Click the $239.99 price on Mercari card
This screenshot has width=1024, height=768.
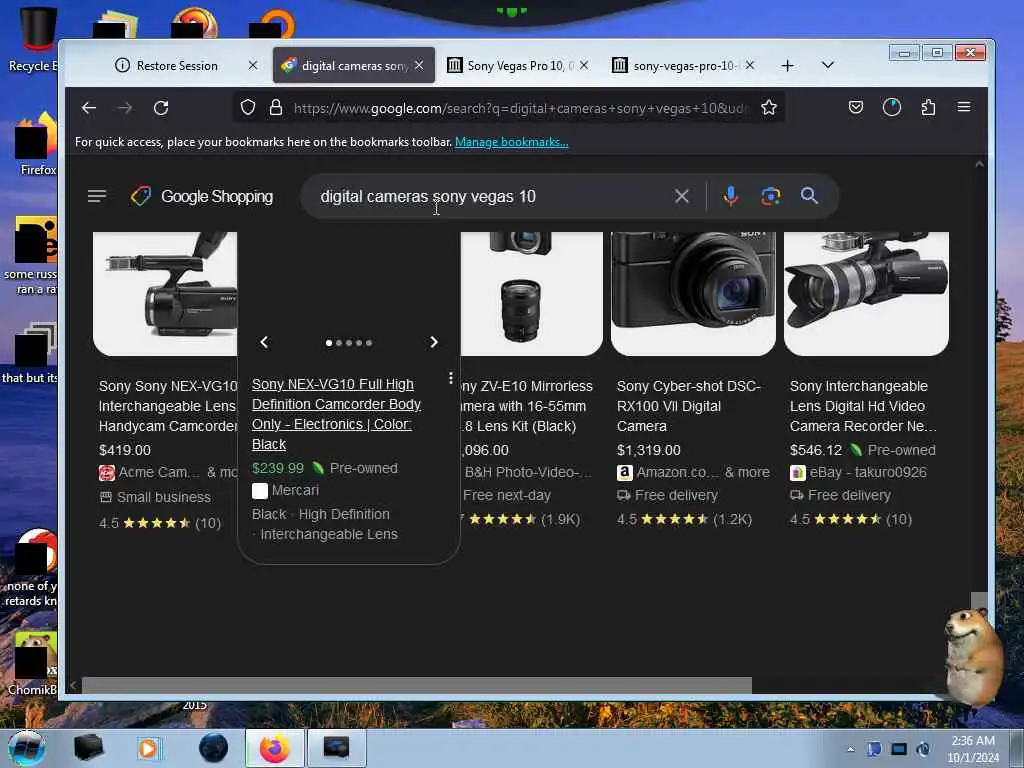point(278,468)
